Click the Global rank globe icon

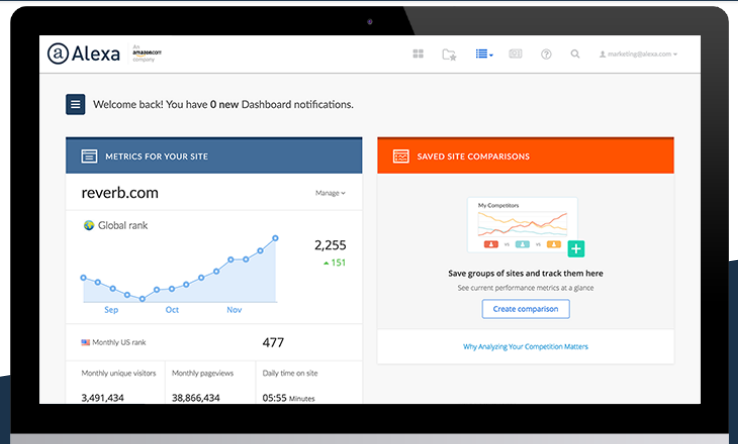point(89,226)
